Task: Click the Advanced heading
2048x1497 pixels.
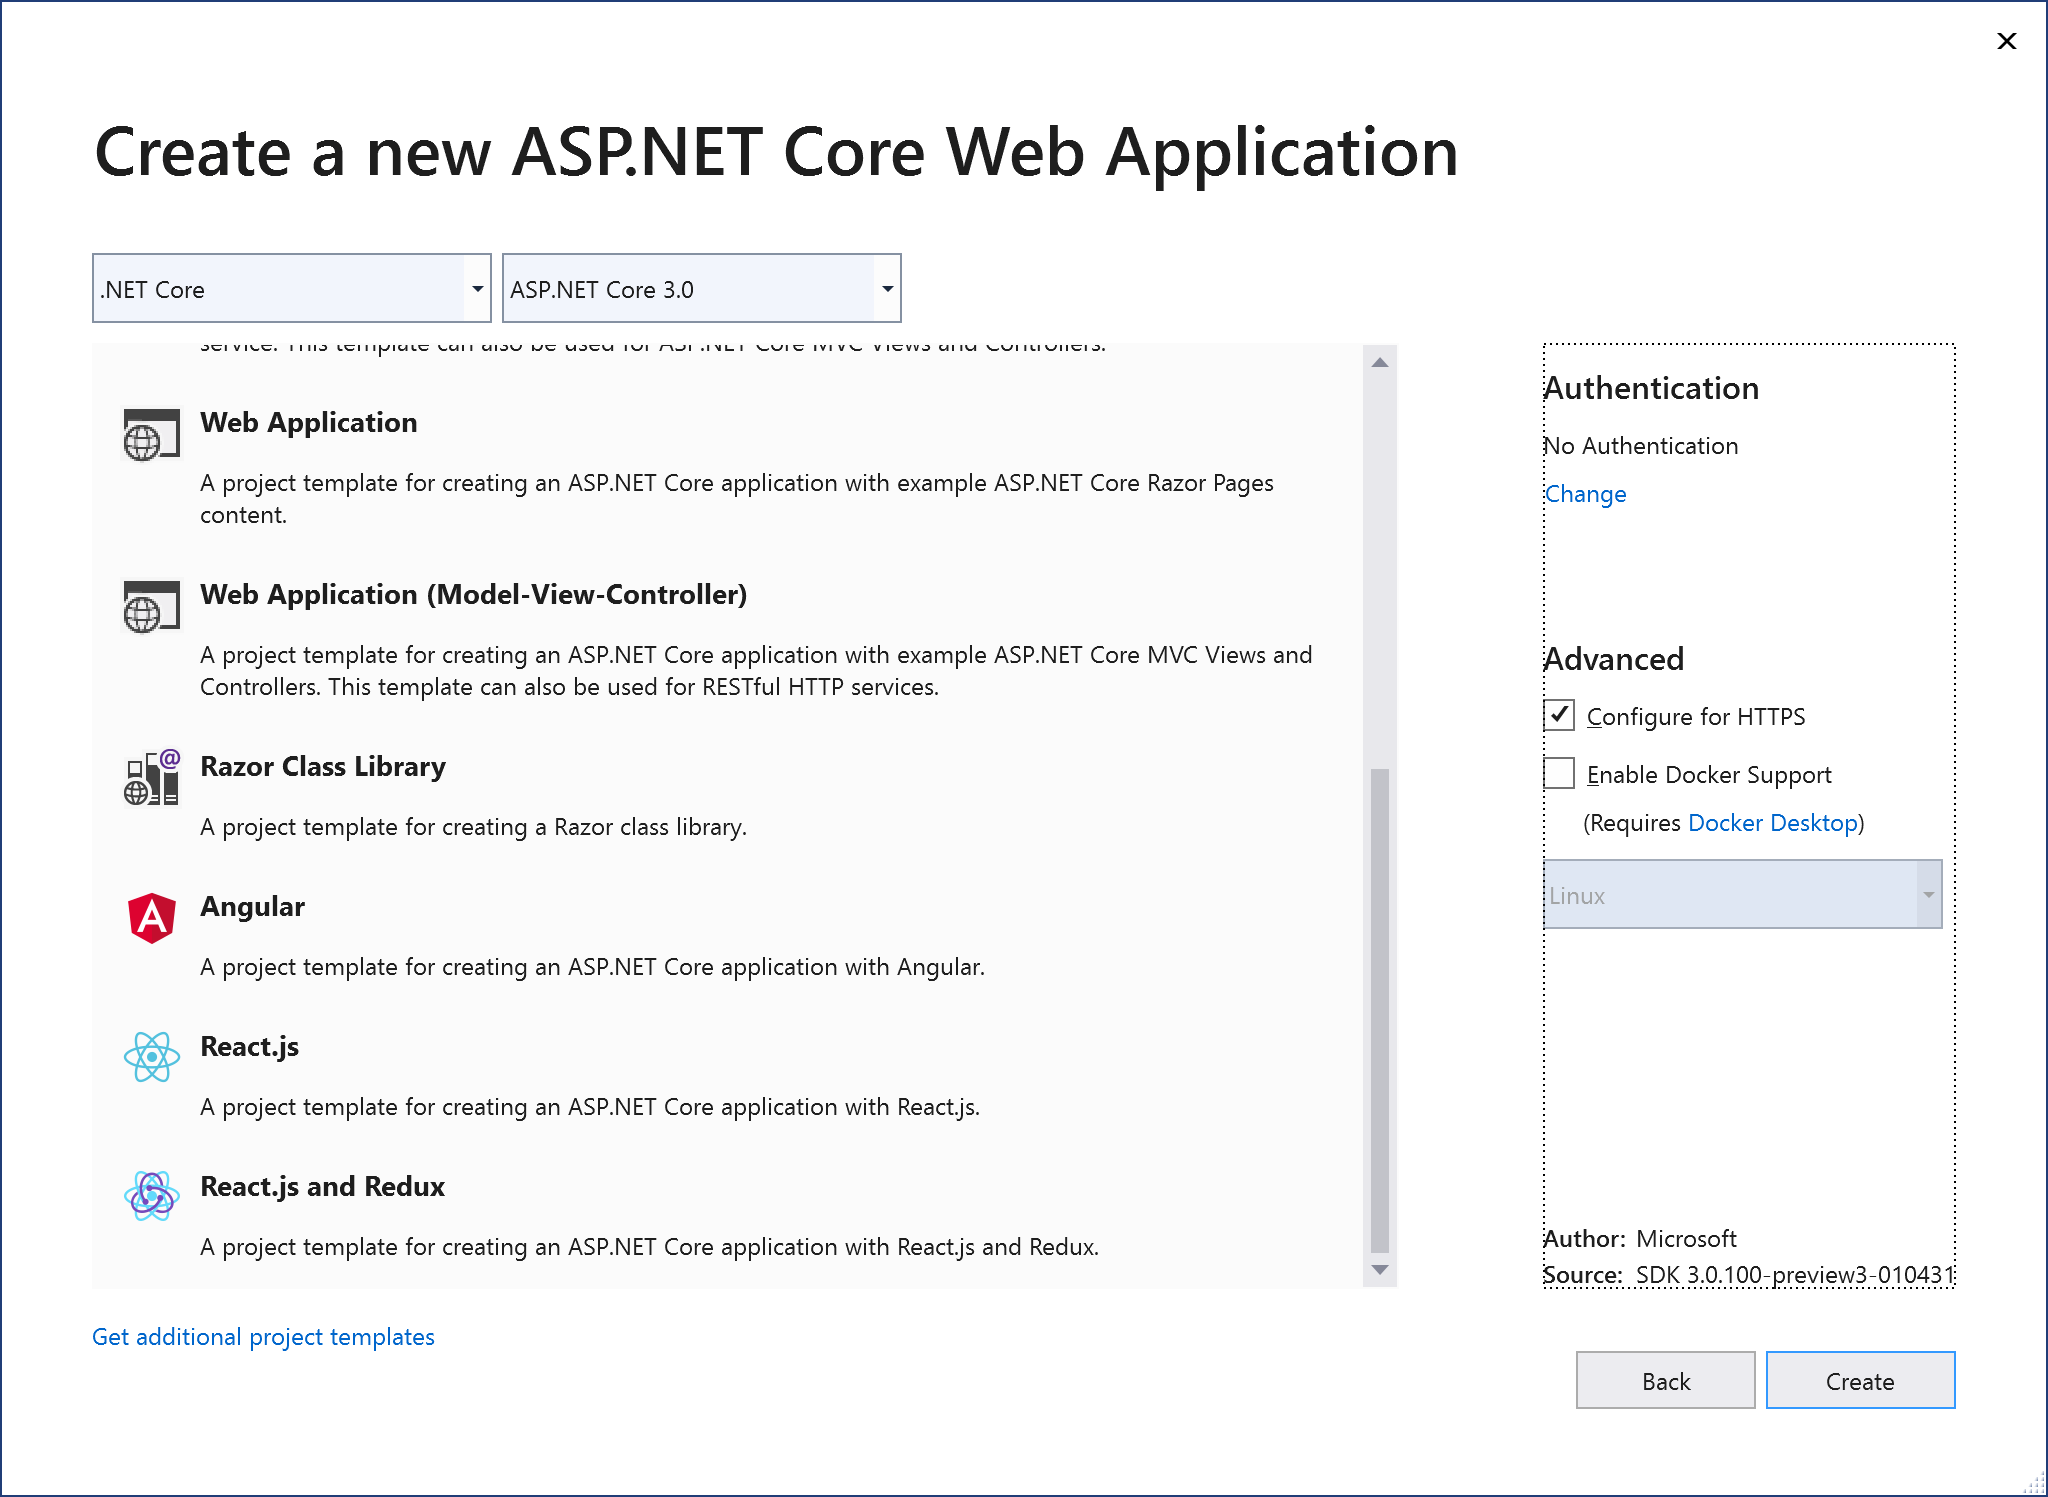Action: point(1614,659)
